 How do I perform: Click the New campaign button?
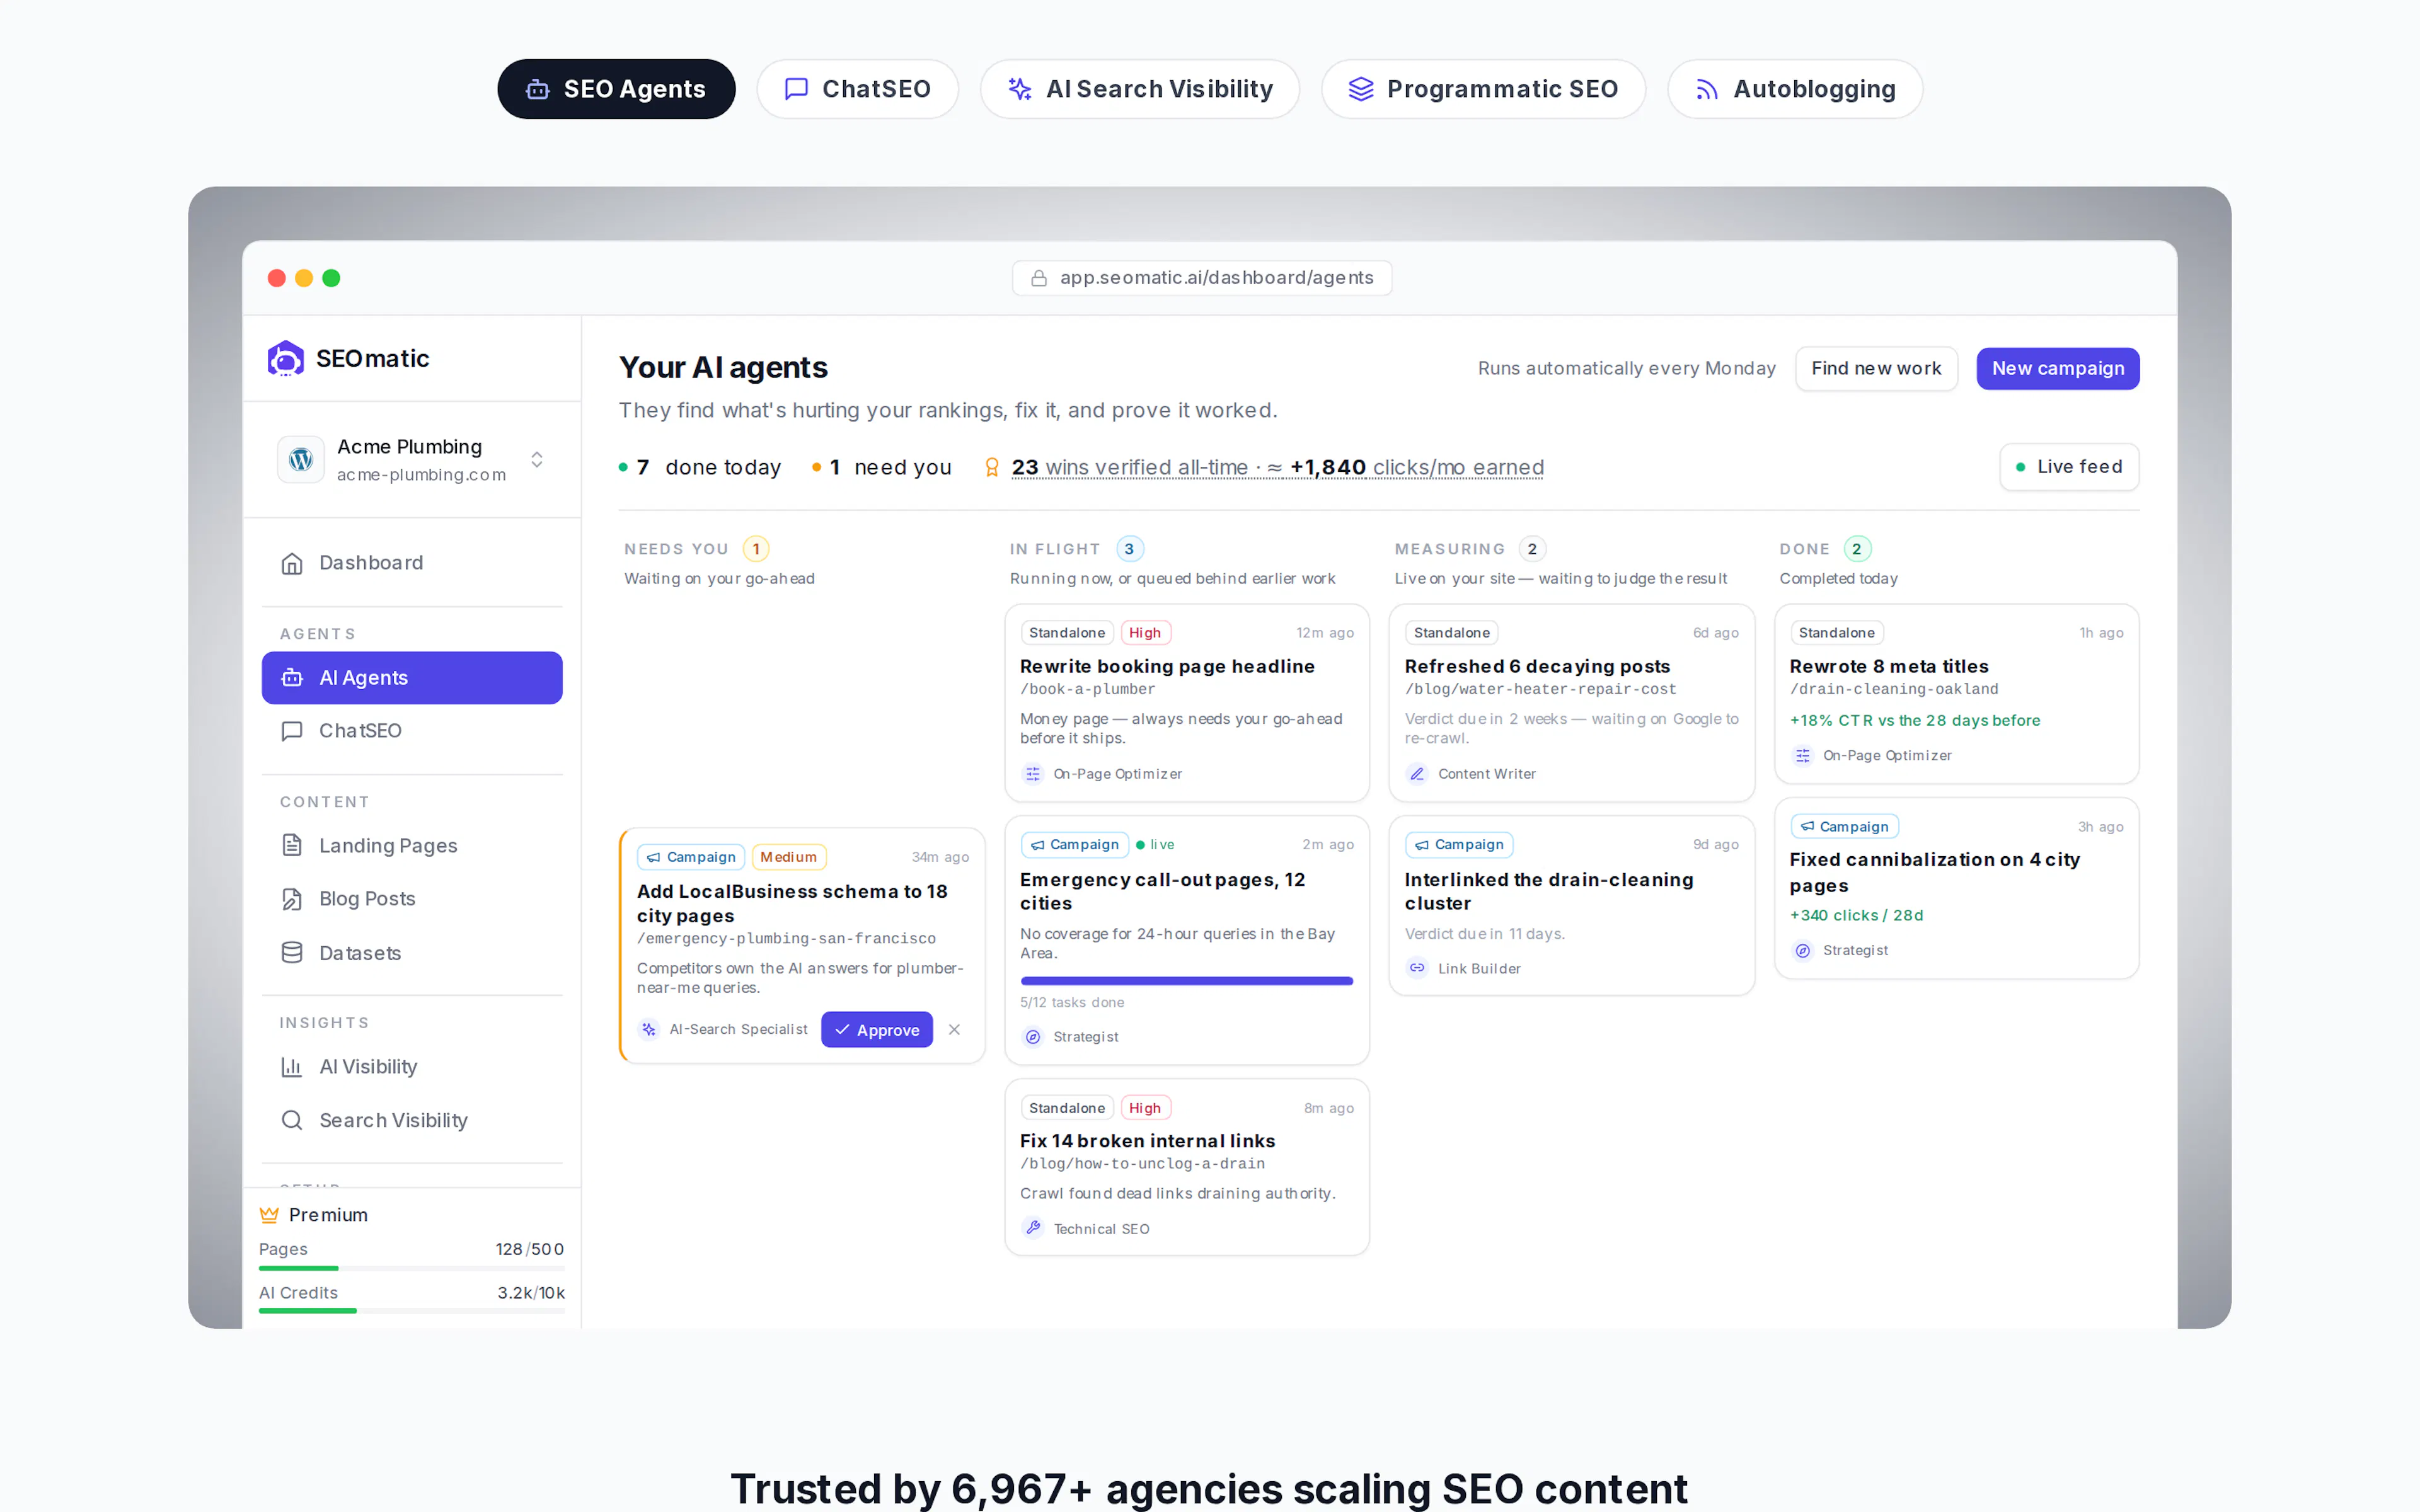pyautogui.click(x=2057, y=368)
